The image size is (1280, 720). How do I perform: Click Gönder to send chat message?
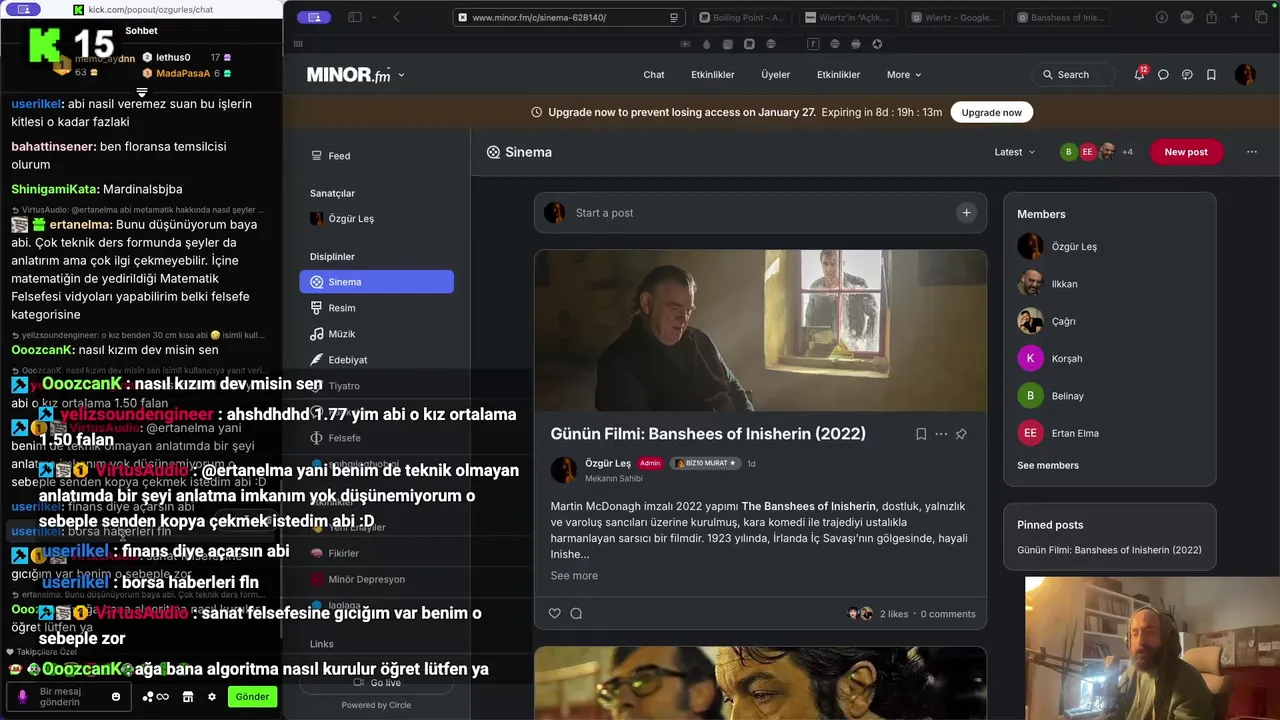(252, 697)
